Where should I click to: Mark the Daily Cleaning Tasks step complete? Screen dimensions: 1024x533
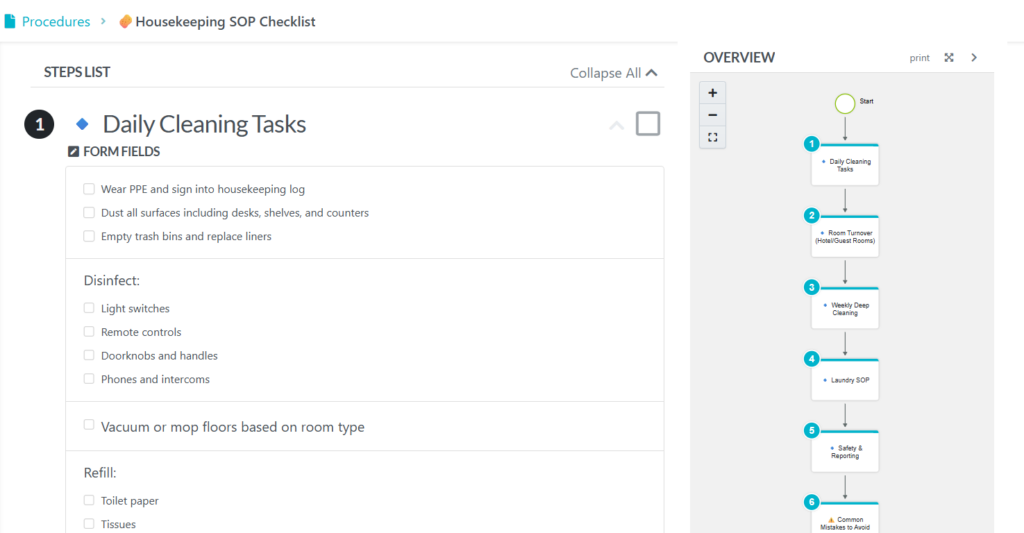pos(648,123)
